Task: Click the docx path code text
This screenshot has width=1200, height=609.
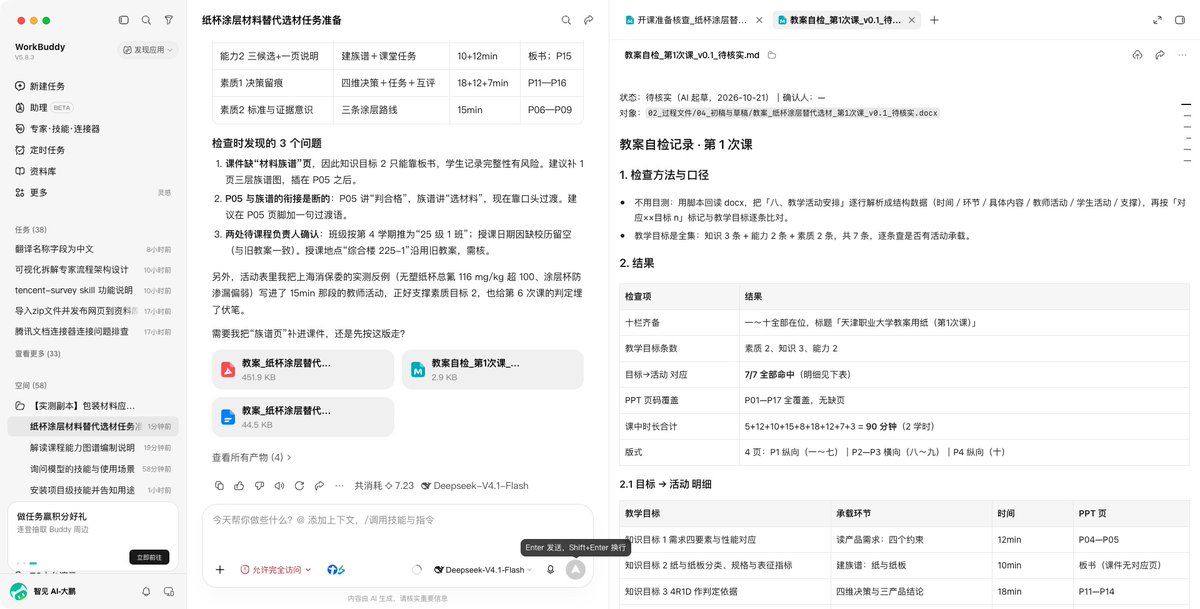Action: click(x=794, y=113)
